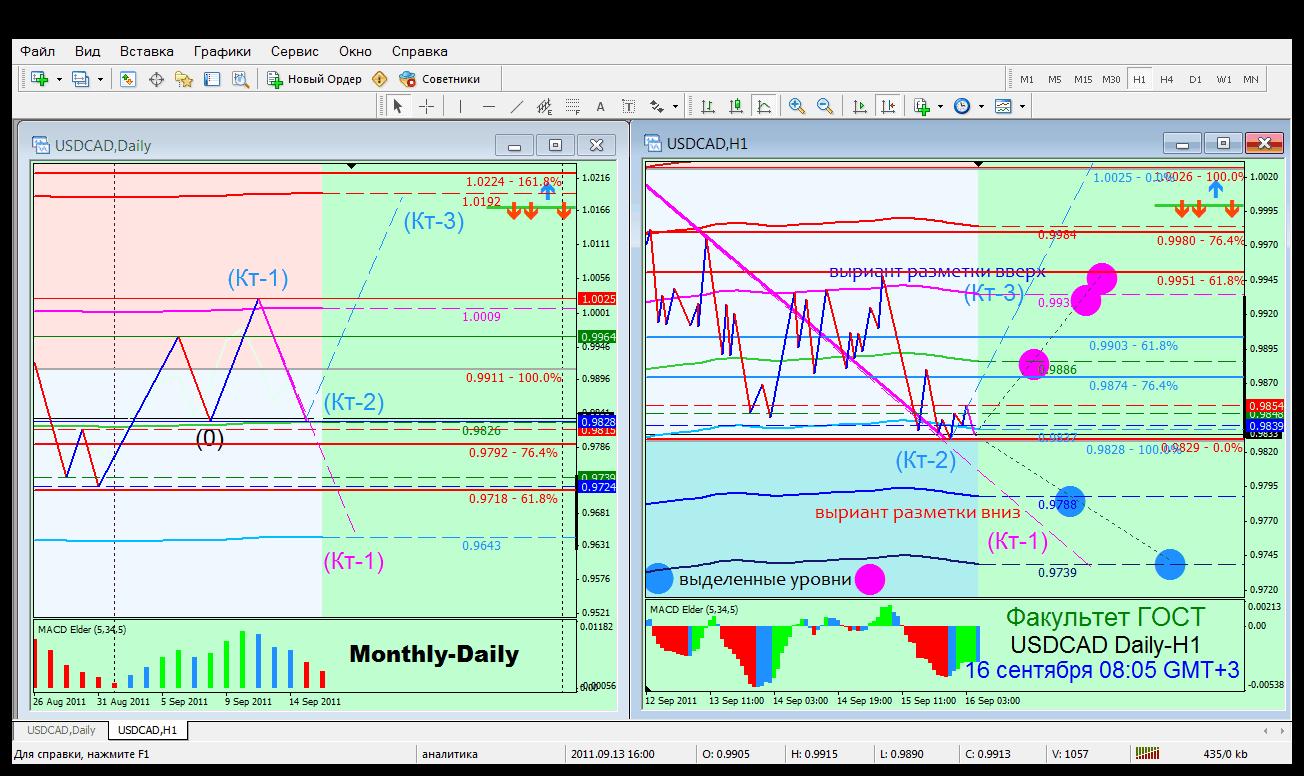Open the New Chart dropdown arrow
This screenshot has height=776, width=1304.
pos(59,79)
